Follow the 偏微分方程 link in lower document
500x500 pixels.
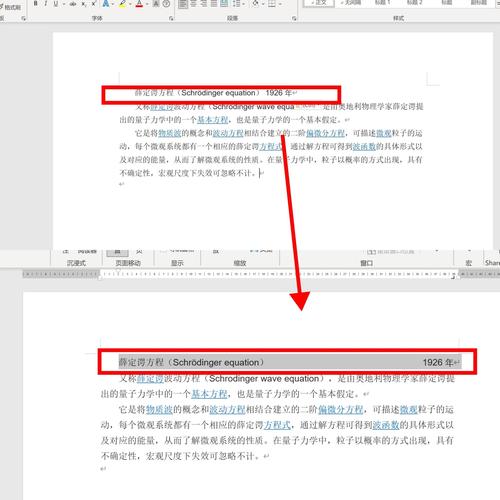(x=340, y=409)
